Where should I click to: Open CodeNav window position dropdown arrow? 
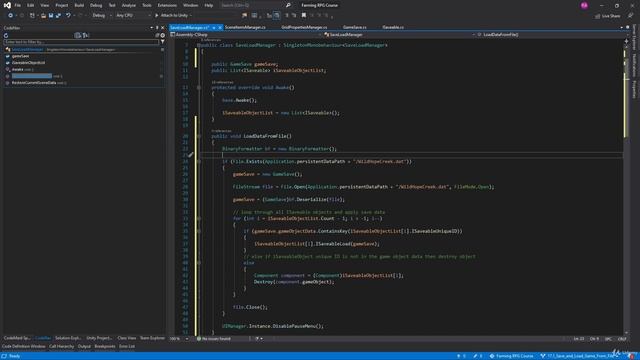[152, 28]
